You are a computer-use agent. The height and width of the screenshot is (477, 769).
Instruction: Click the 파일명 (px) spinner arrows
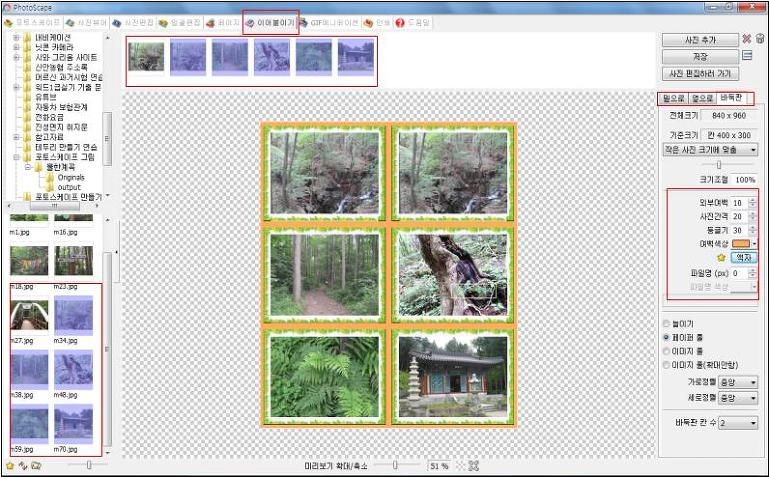click(x=752, y=273)
